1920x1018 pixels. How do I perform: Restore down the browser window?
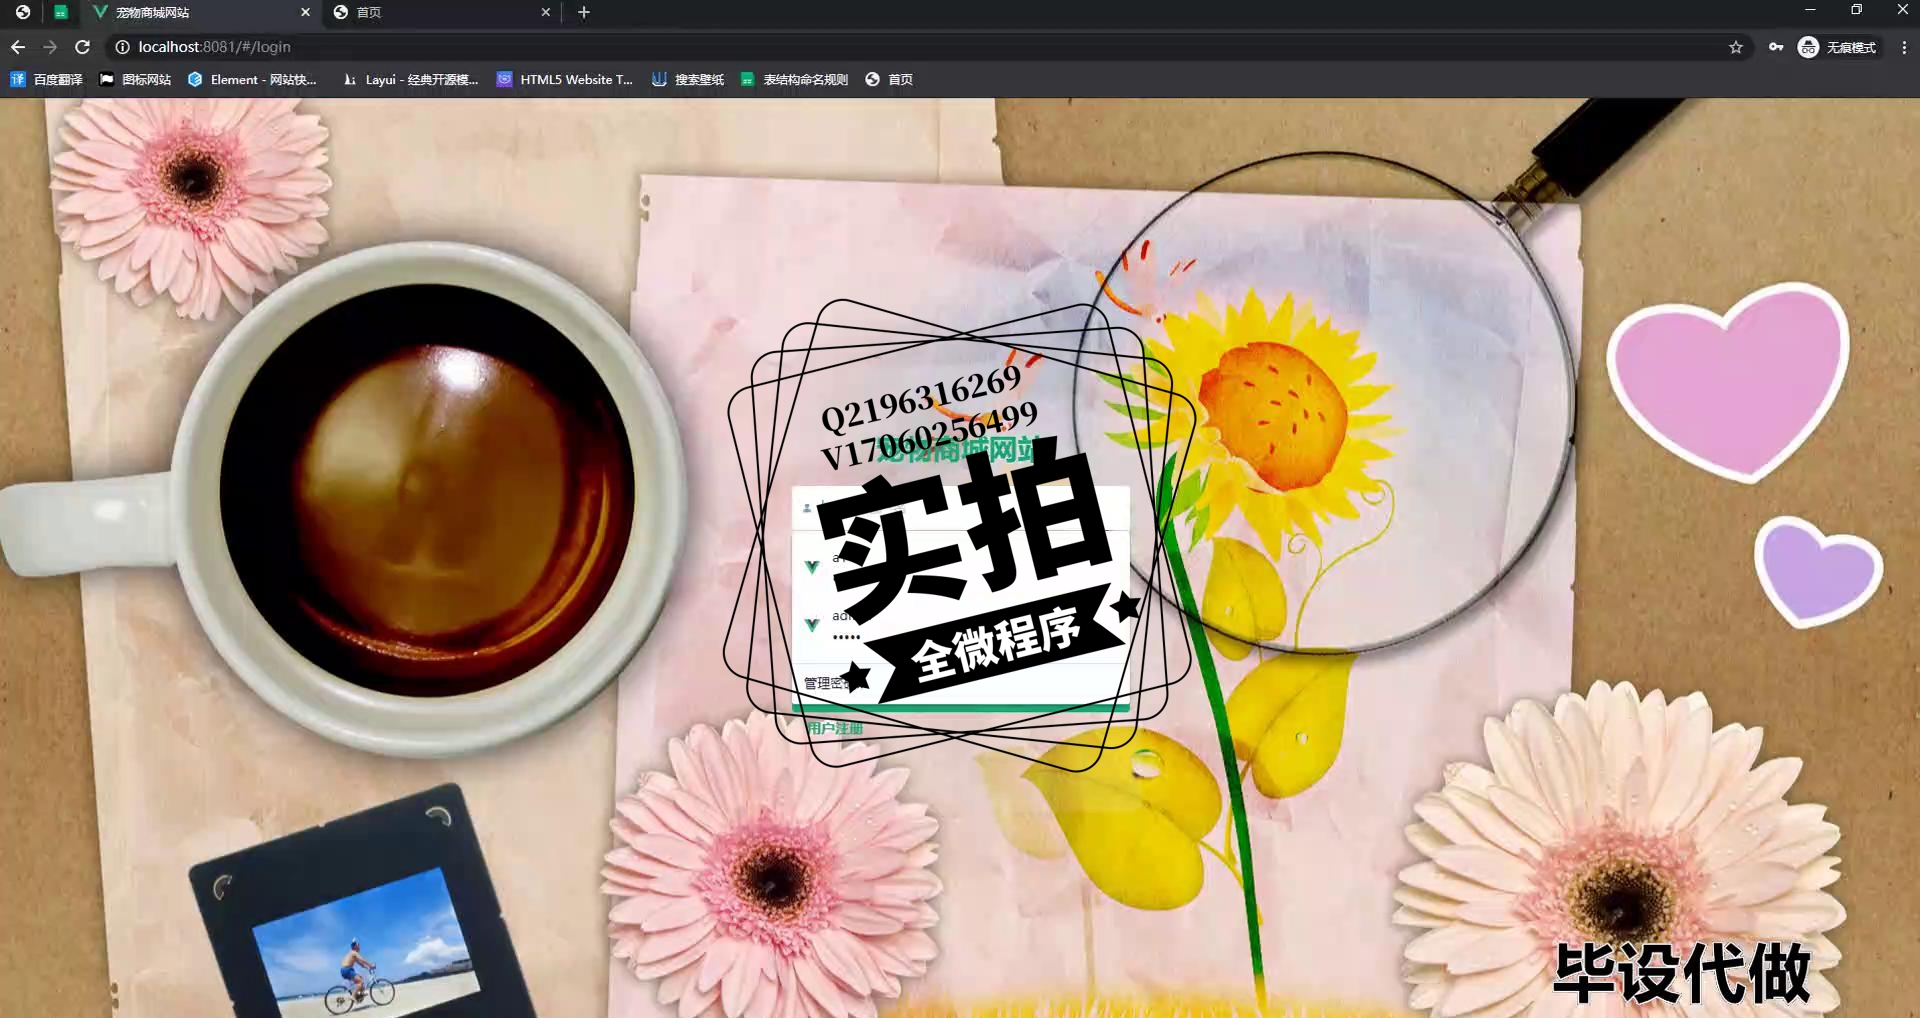pos(1856,10)
